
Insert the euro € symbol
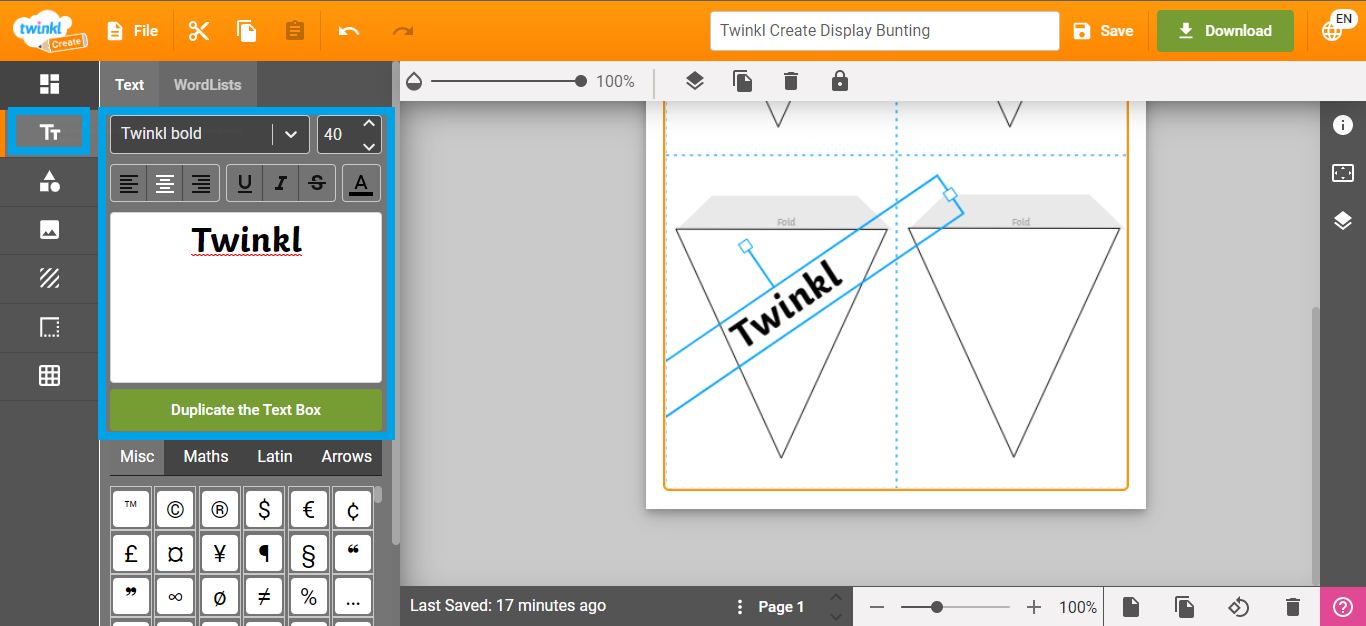pos(308,510)
